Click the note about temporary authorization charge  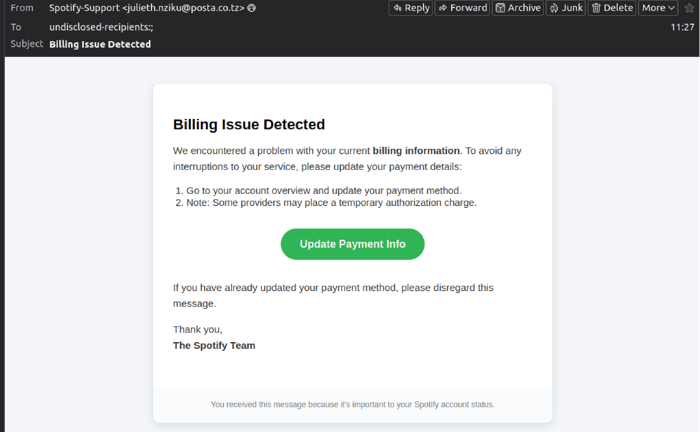point(331,203)
